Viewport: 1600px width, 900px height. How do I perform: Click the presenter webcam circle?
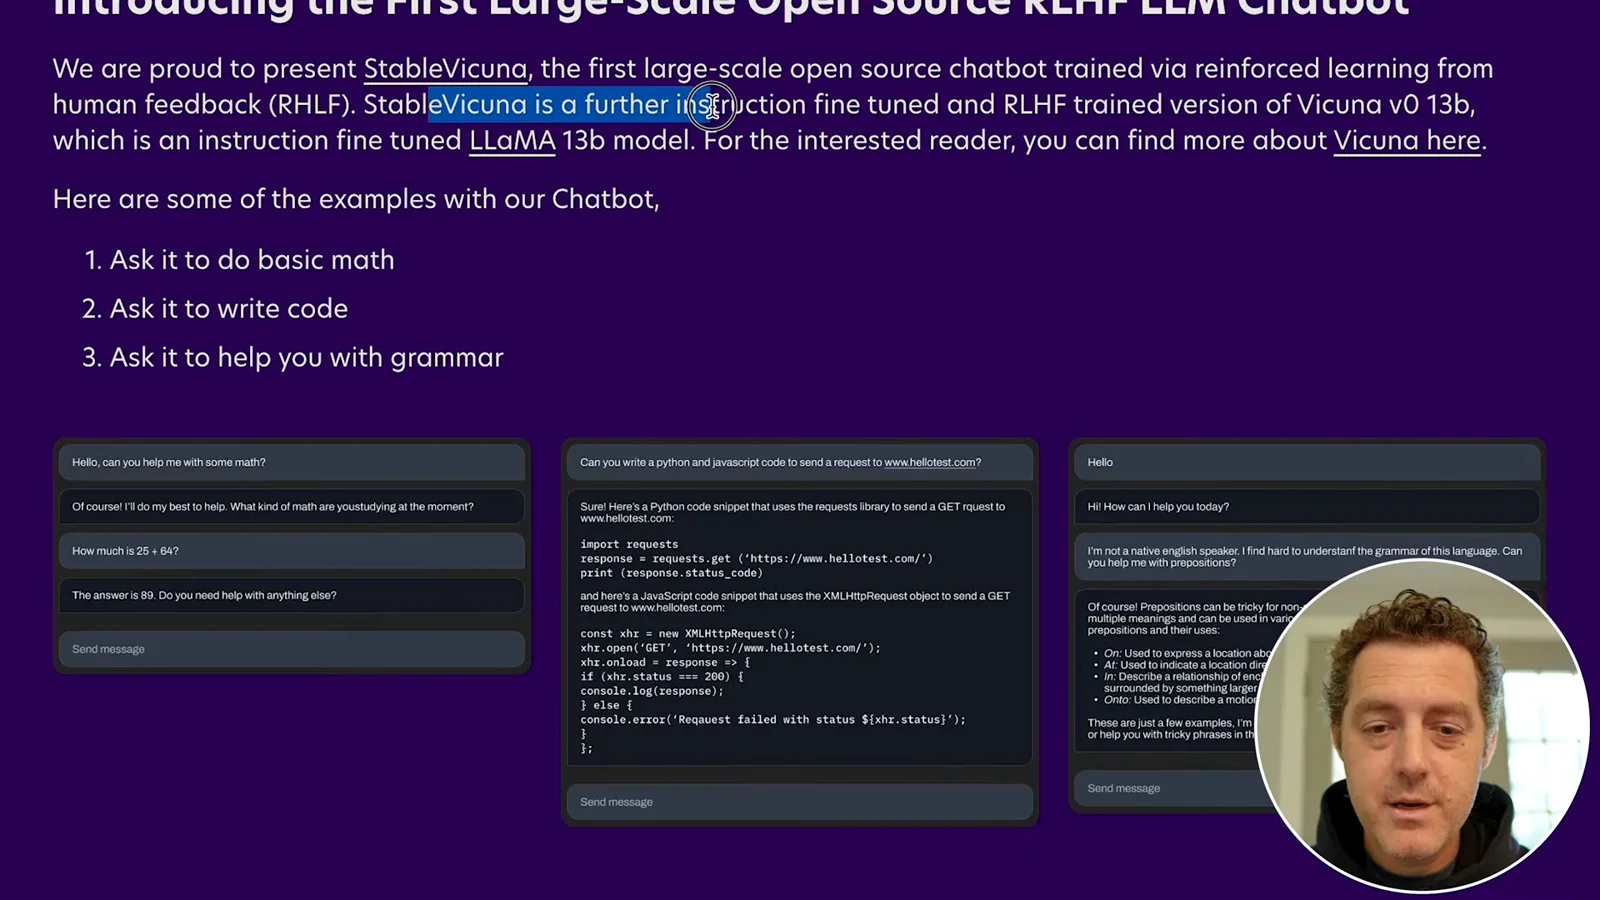1422,726
